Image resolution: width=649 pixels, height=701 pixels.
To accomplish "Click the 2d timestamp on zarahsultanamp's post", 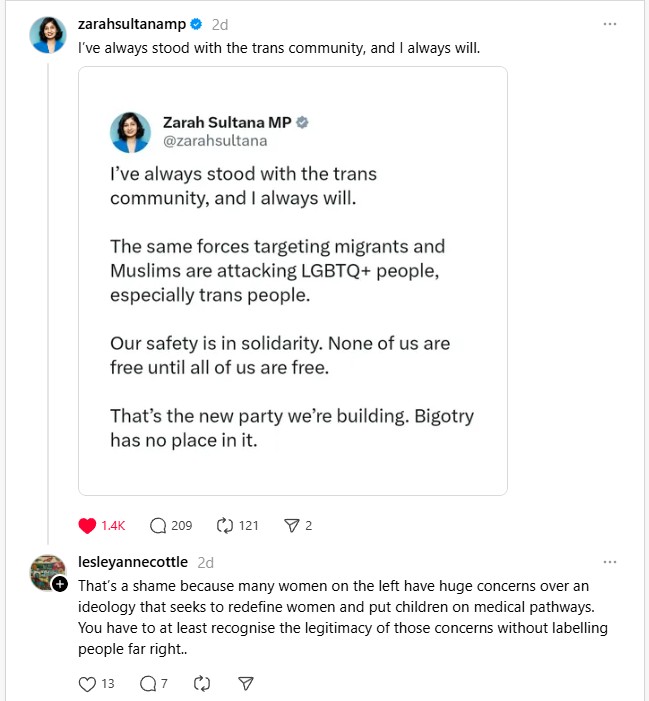I will [220, 24].
